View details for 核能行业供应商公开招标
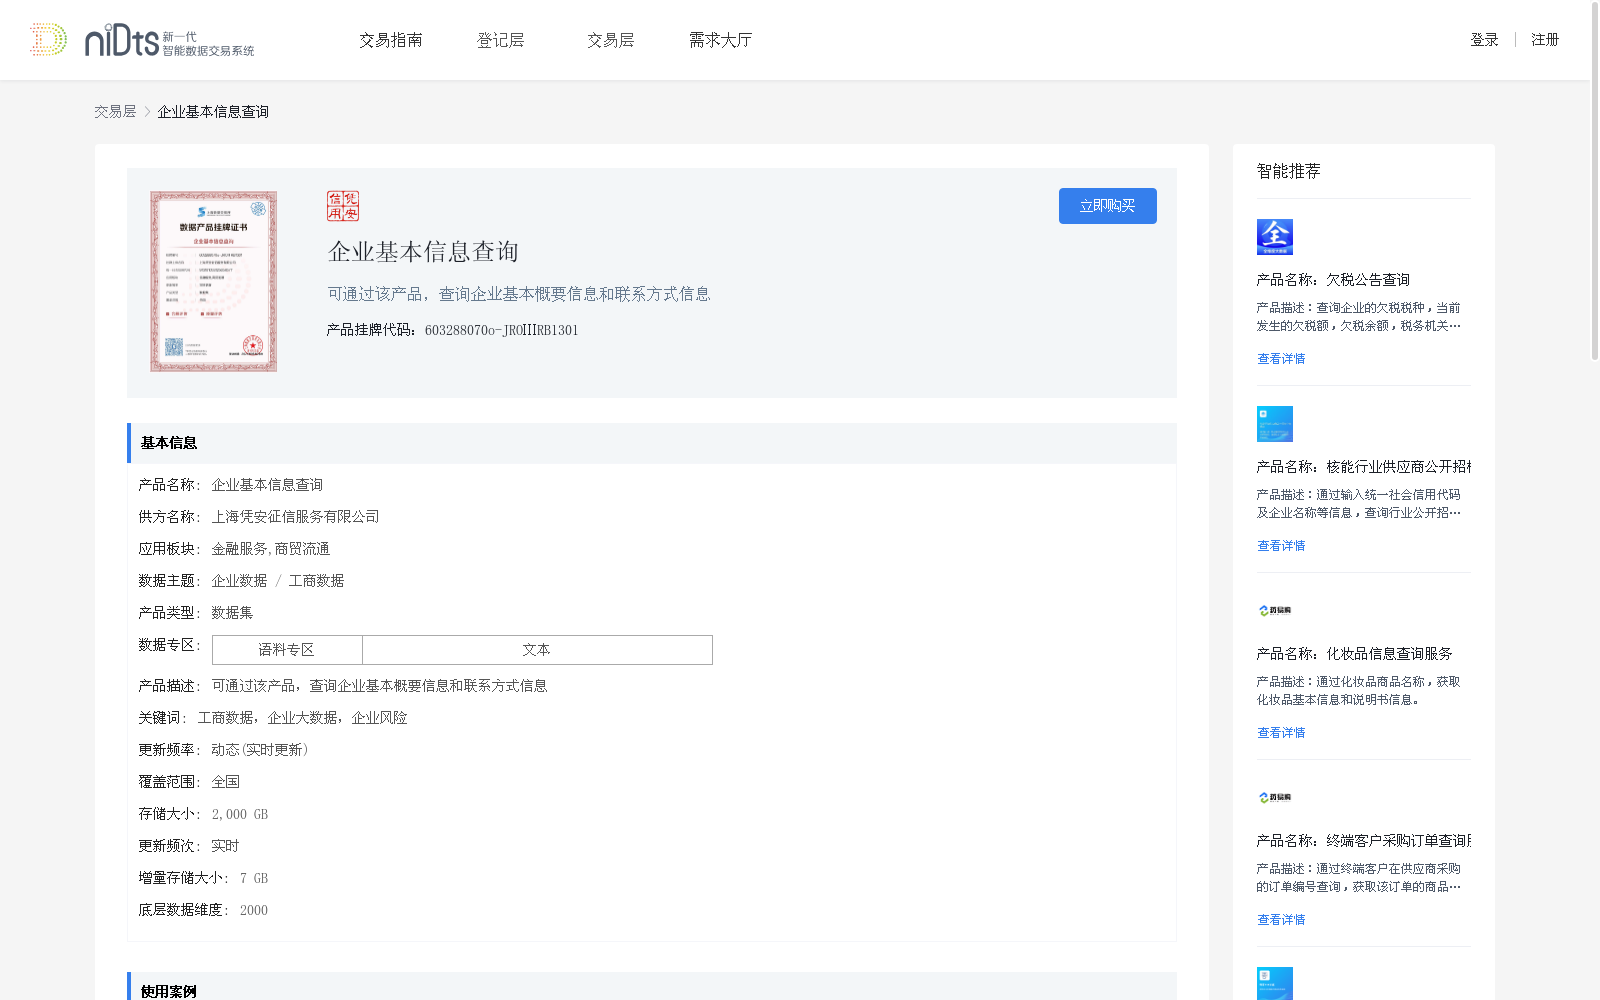1600x1000 pixels. click(1281, 546)
